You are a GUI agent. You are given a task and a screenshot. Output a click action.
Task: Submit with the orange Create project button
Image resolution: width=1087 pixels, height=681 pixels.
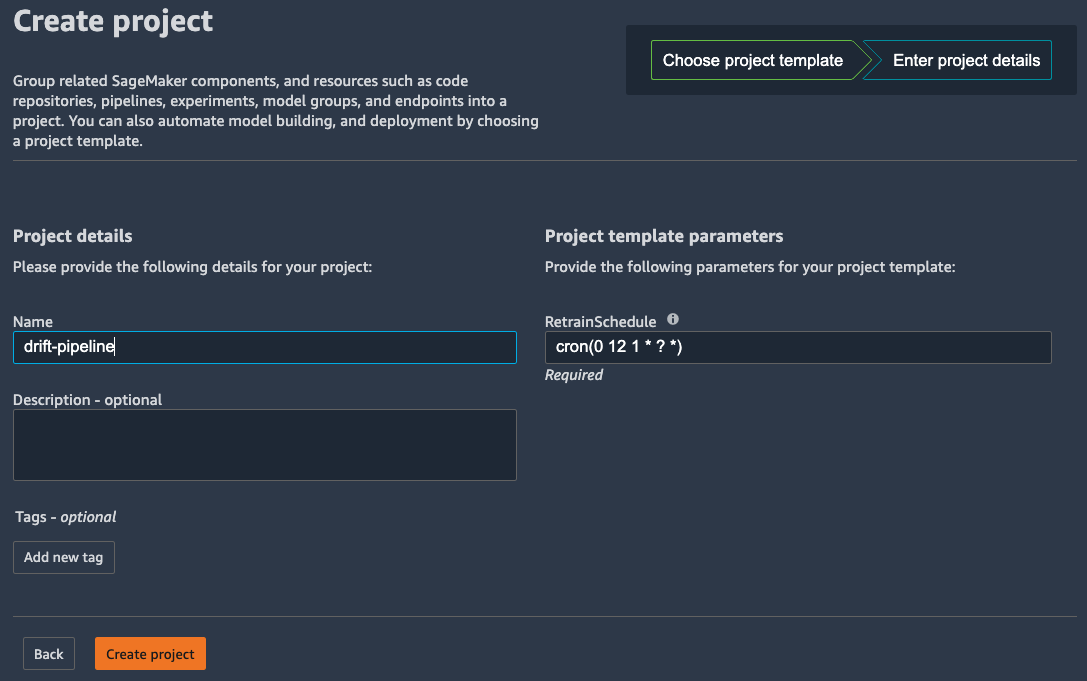click(x=150, y=654)
